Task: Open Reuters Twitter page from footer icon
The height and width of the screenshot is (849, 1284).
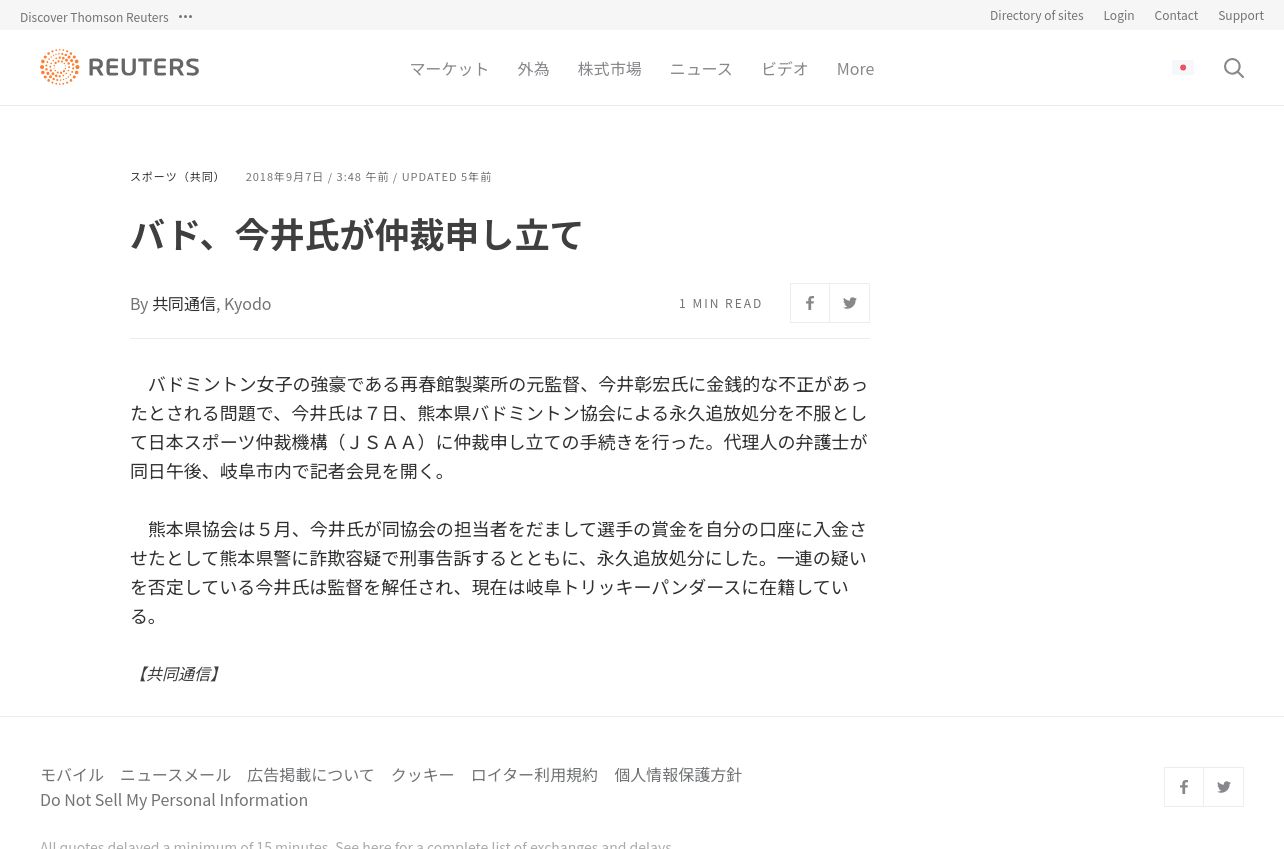Action: tap(1224, 787)
